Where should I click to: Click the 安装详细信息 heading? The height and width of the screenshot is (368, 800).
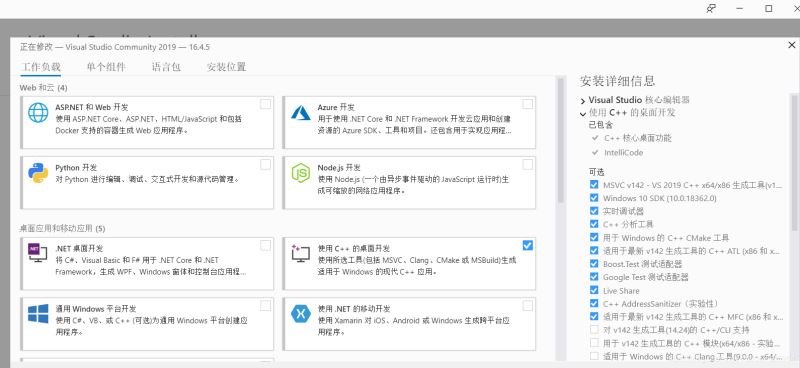click(617, 81)
